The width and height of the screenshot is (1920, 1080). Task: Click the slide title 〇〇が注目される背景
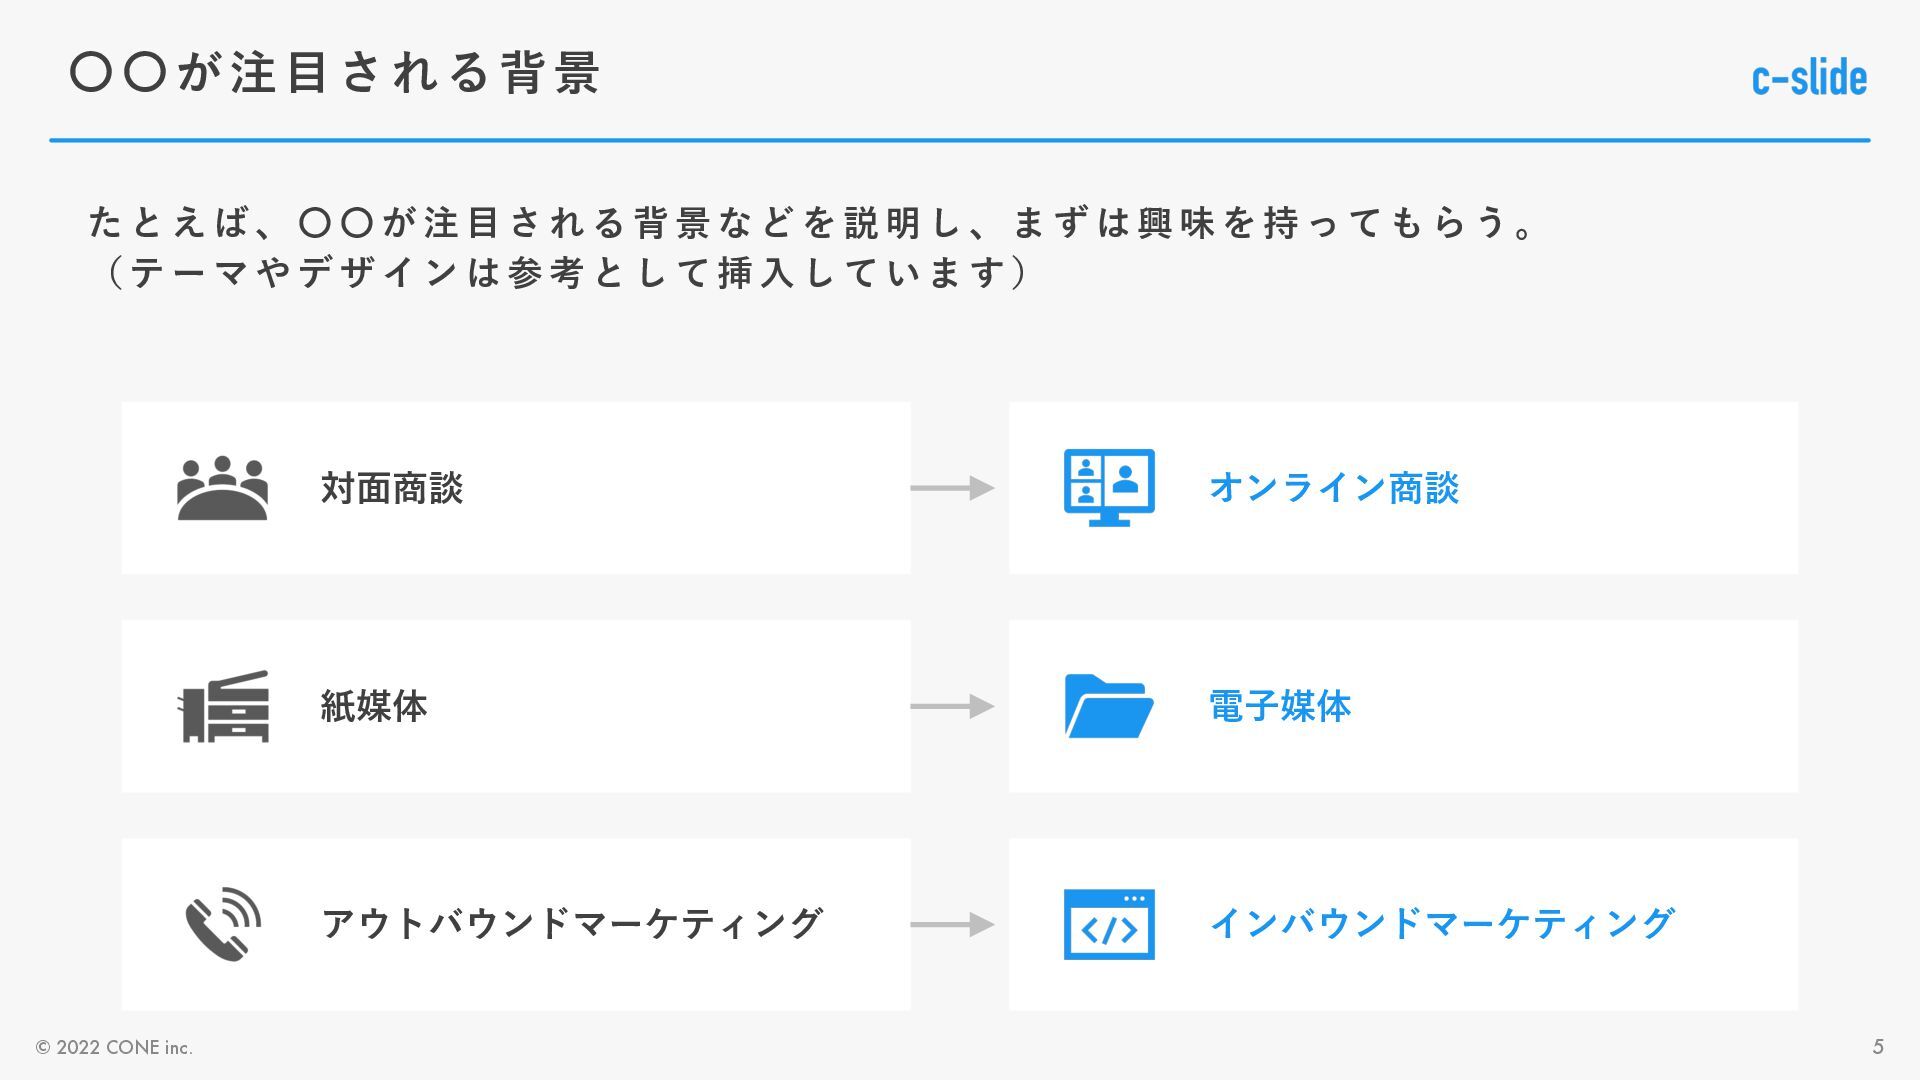336,73
